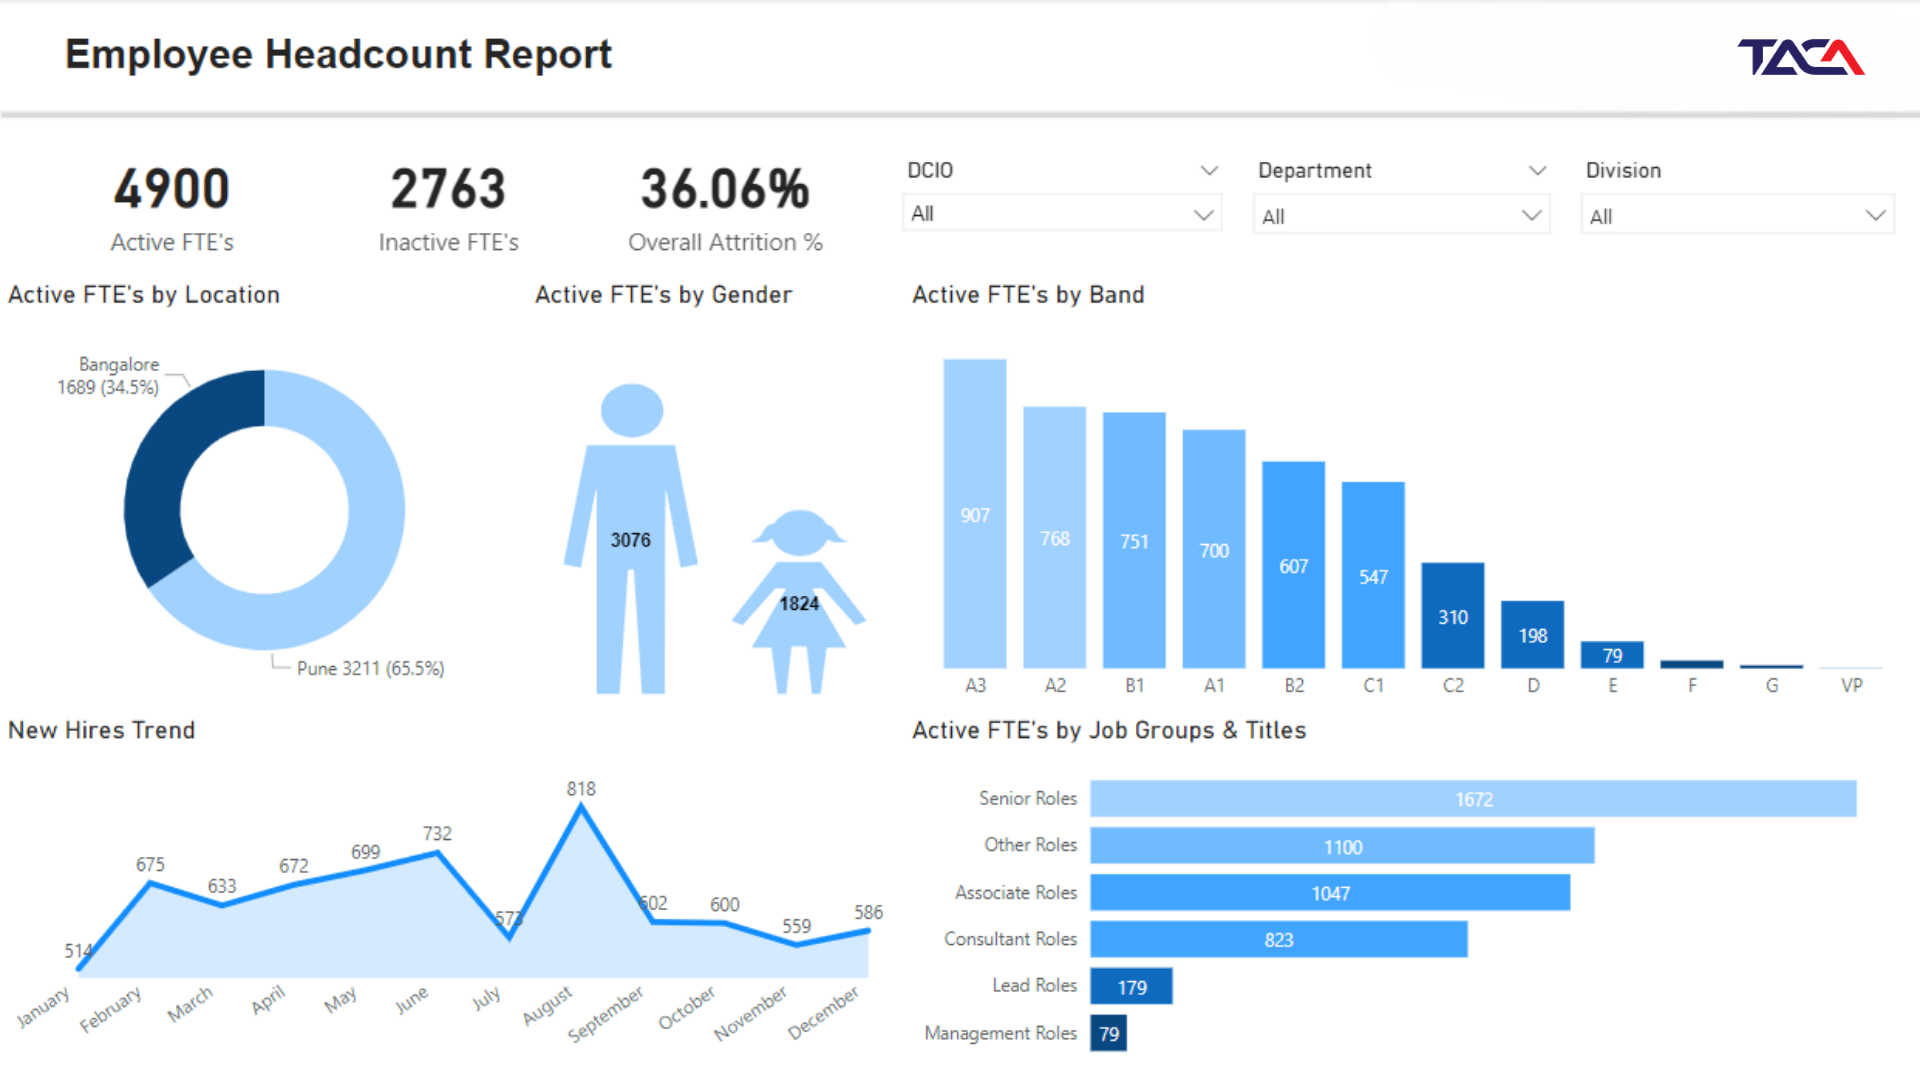Click the A2 band bar with 768
1920x1080 pixels.
point(1054,537)
